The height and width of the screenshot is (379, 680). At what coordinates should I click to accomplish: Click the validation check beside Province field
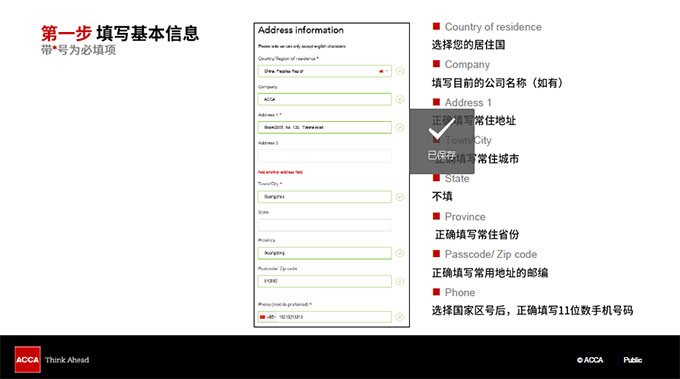click(x=400, y=253)
